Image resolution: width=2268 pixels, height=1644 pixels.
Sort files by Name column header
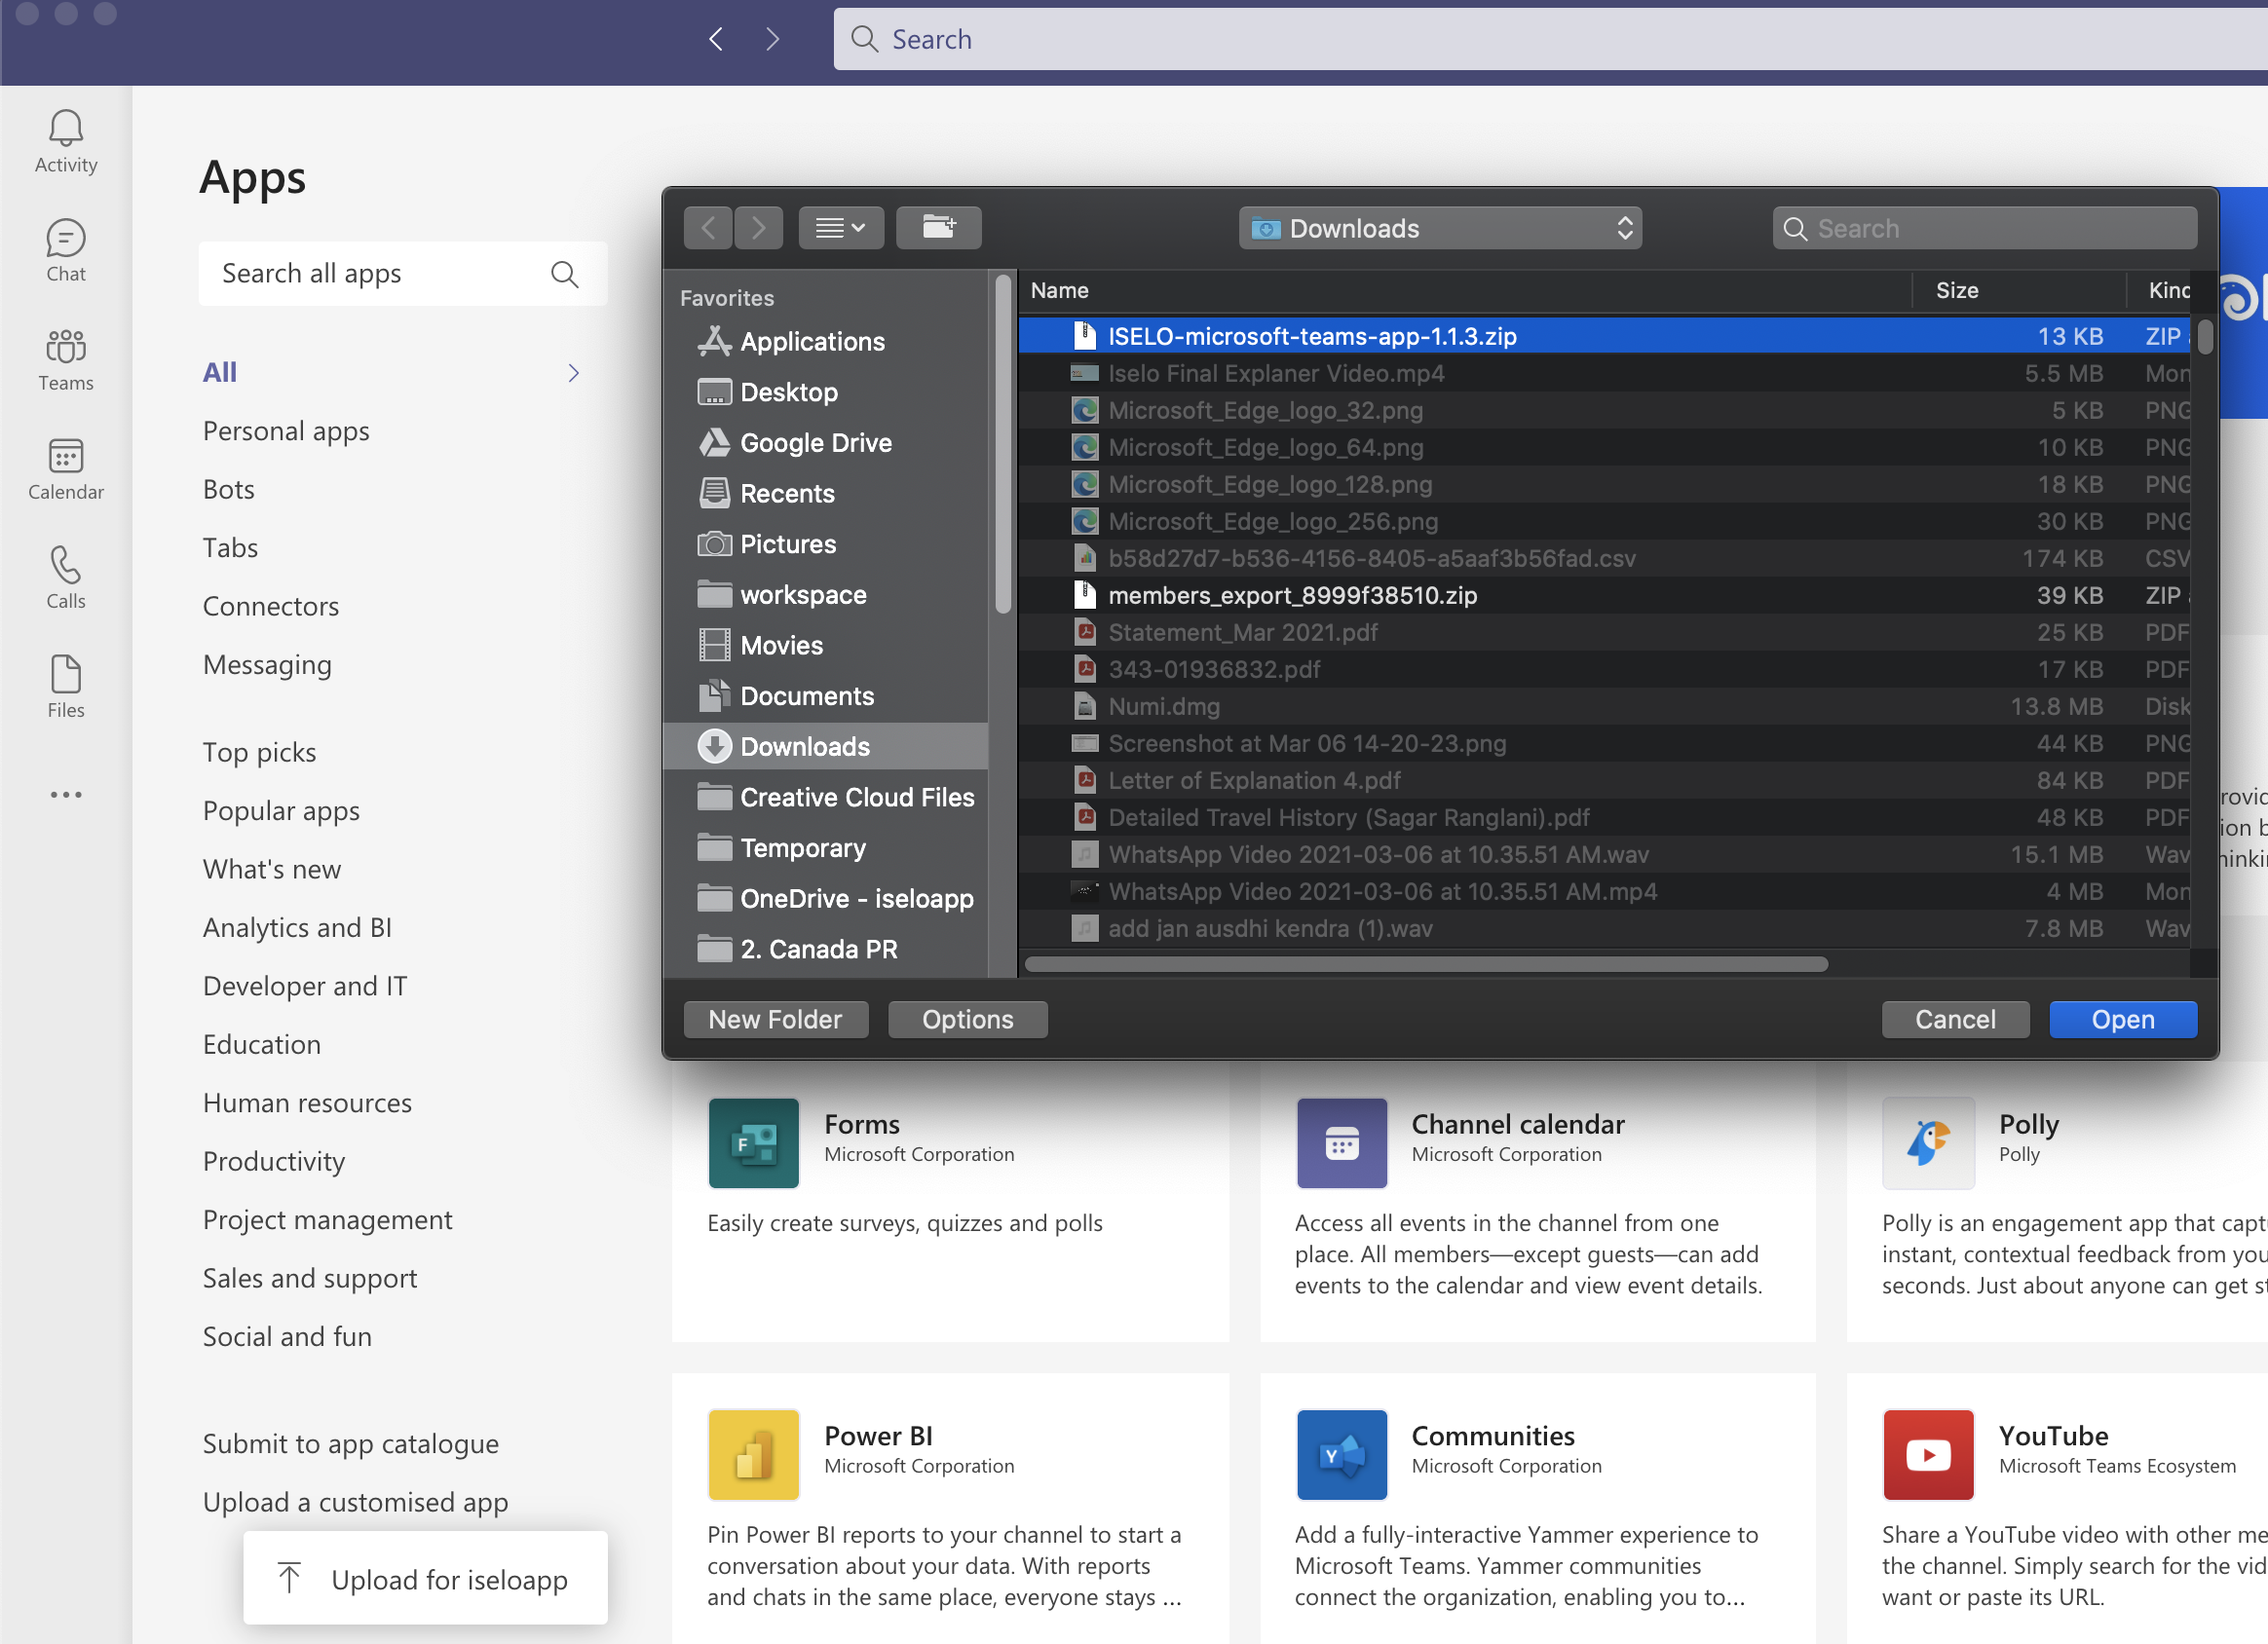pos(1465,290)
